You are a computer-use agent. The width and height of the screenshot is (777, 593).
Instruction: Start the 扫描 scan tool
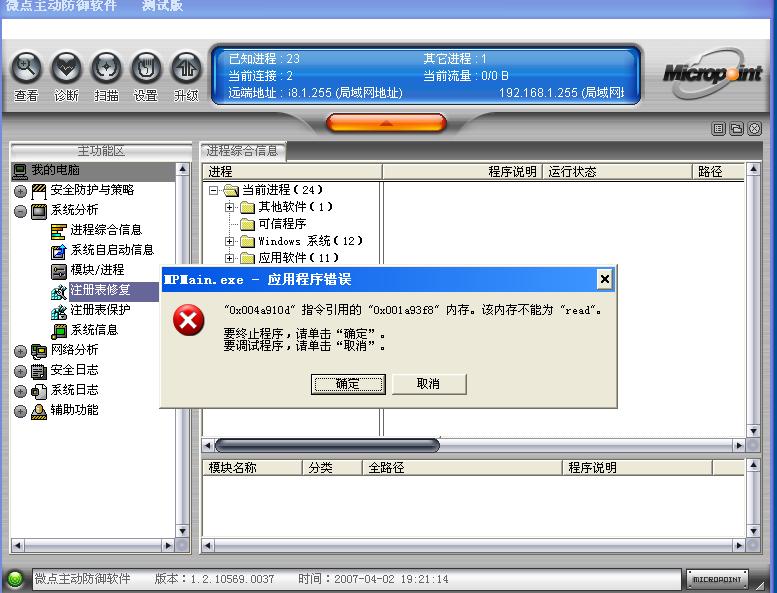(x=106, y=67)
